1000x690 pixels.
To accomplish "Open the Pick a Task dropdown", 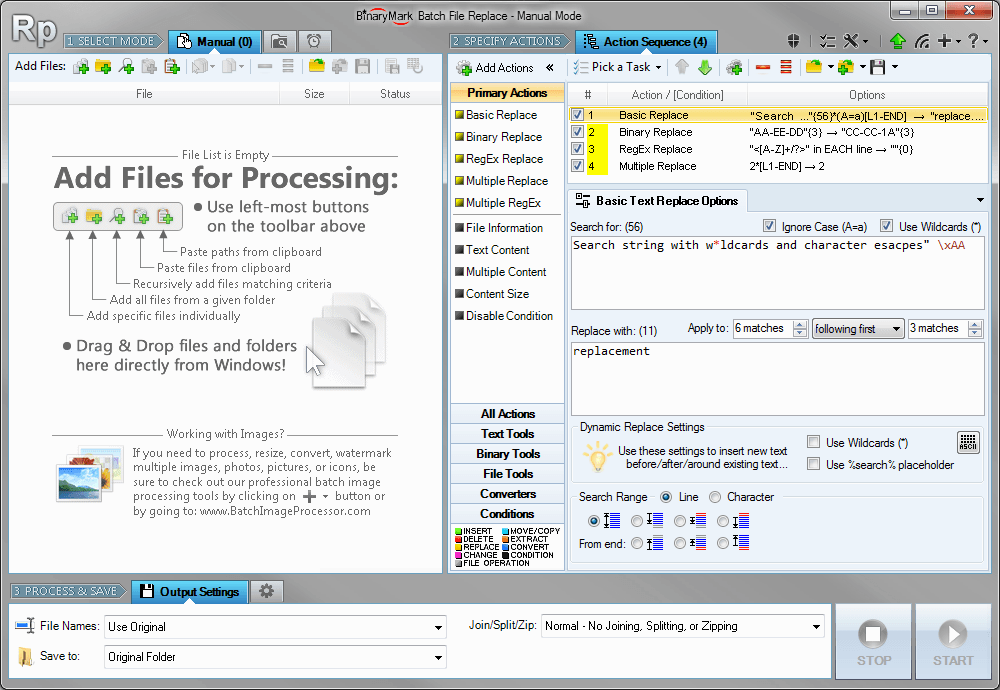I will click(617, 67).
